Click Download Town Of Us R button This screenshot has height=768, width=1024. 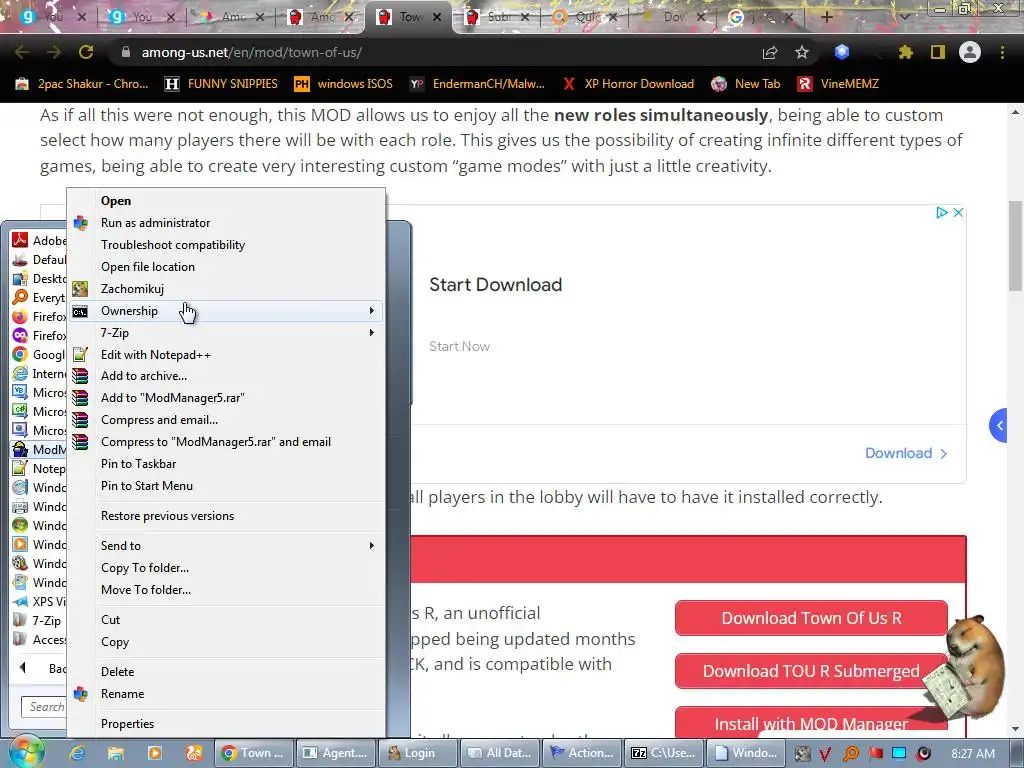click(x=811, y=618)
